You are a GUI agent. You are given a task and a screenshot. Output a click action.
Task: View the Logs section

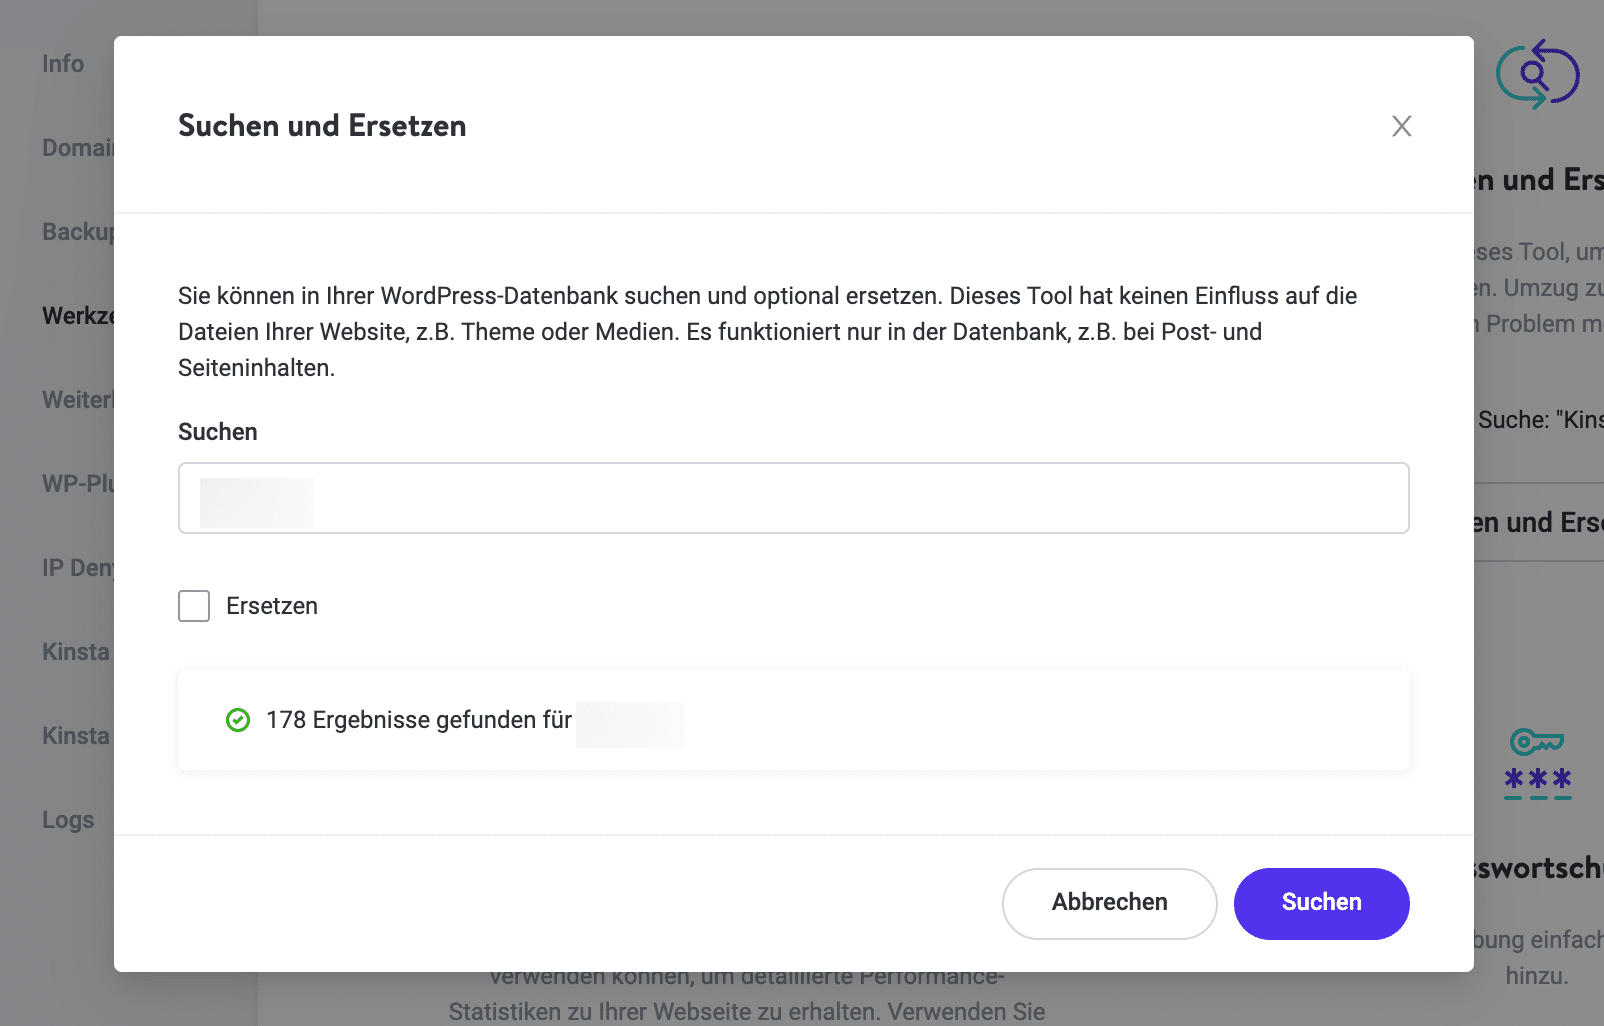[x=67, y=819]
